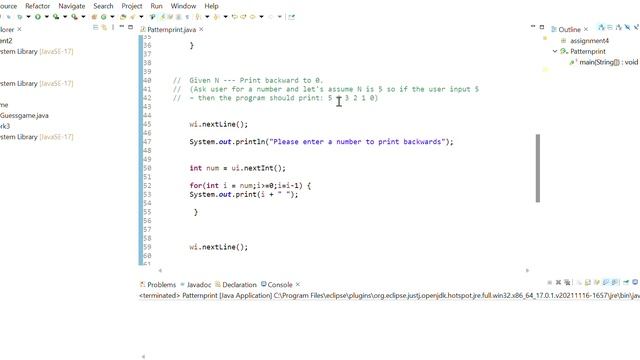
Task: Go to Last Edit Location icon
Action: (x=235, y=17)
